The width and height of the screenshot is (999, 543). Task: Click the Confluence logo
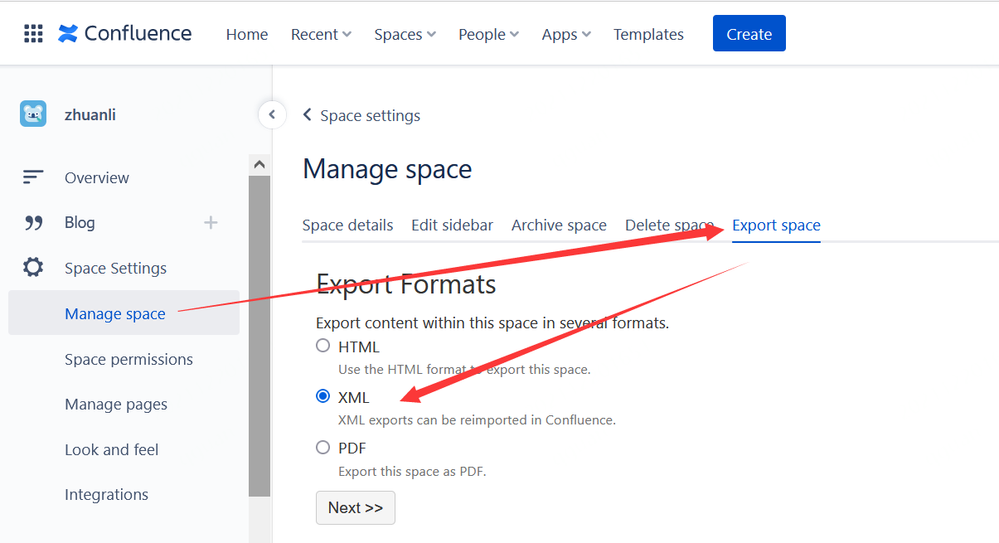click(125, 33)
